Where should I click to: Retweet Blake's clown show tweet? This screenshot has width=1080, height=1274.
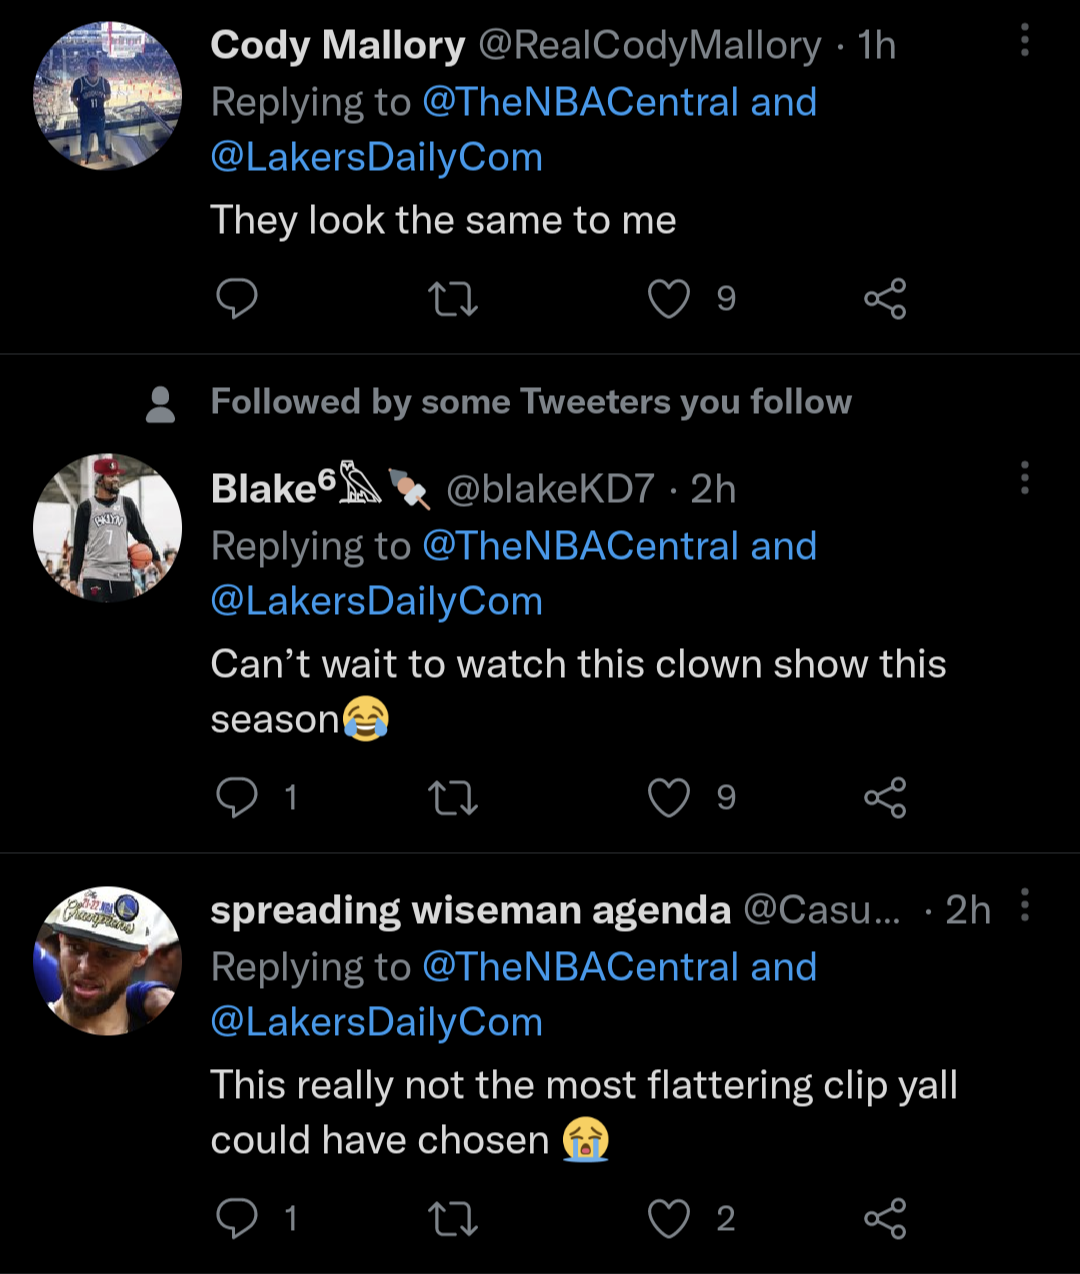pos(452,798)
